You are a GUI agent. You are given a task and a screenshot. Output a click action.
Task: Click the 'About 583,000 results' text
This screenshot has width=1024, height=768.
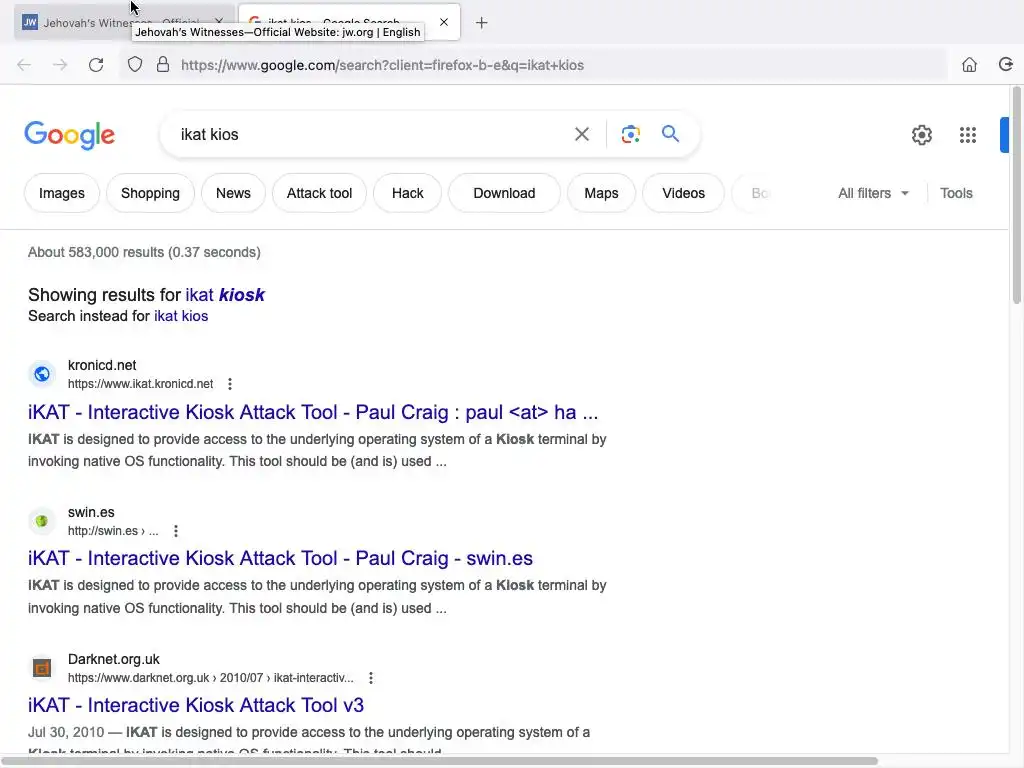144,252
